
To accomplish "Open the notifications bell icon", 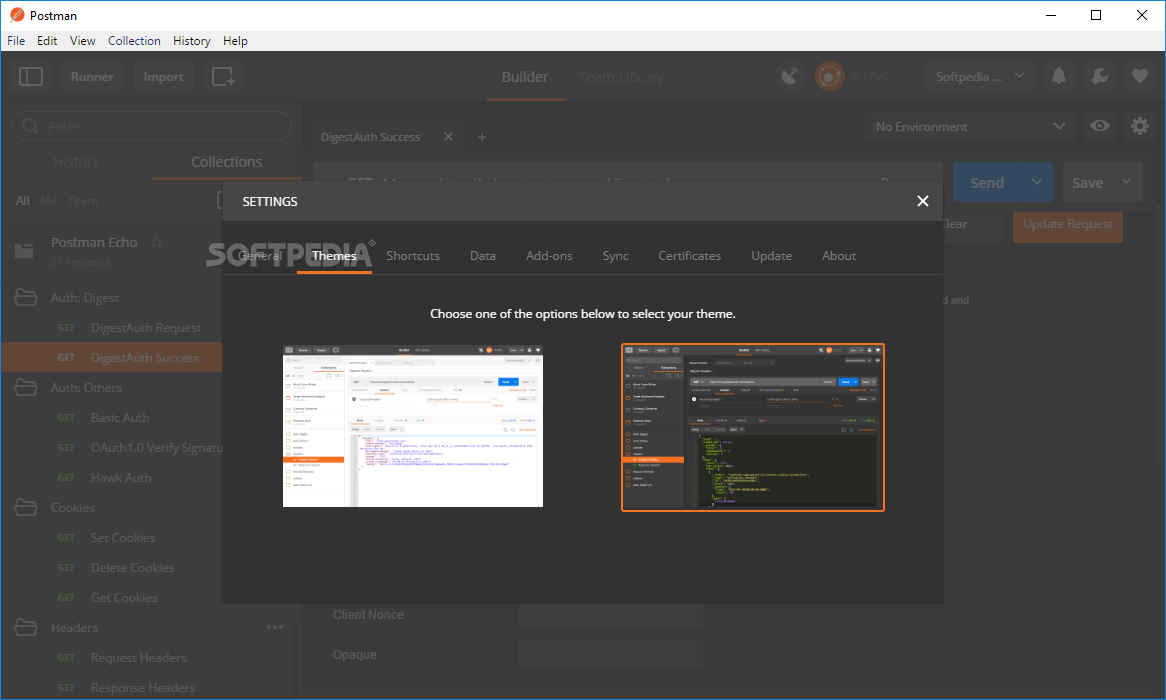I will [1059, 76].
